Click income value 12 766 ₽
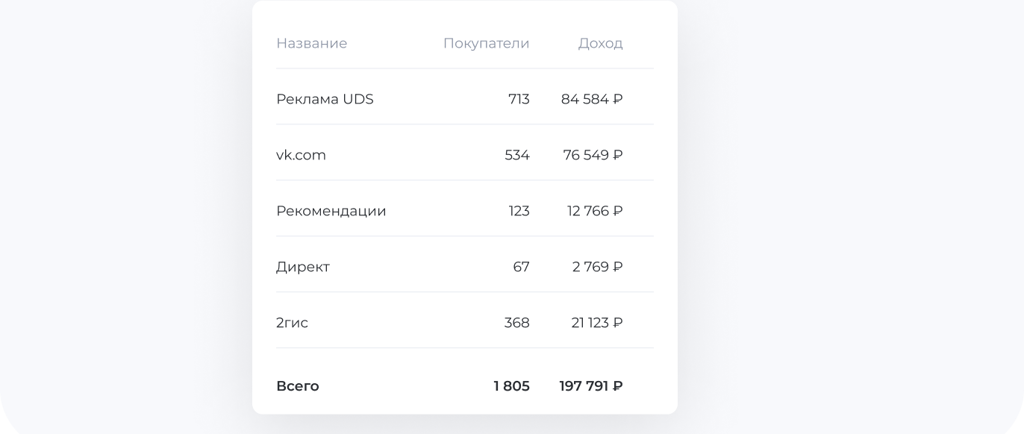 [595, 211]
